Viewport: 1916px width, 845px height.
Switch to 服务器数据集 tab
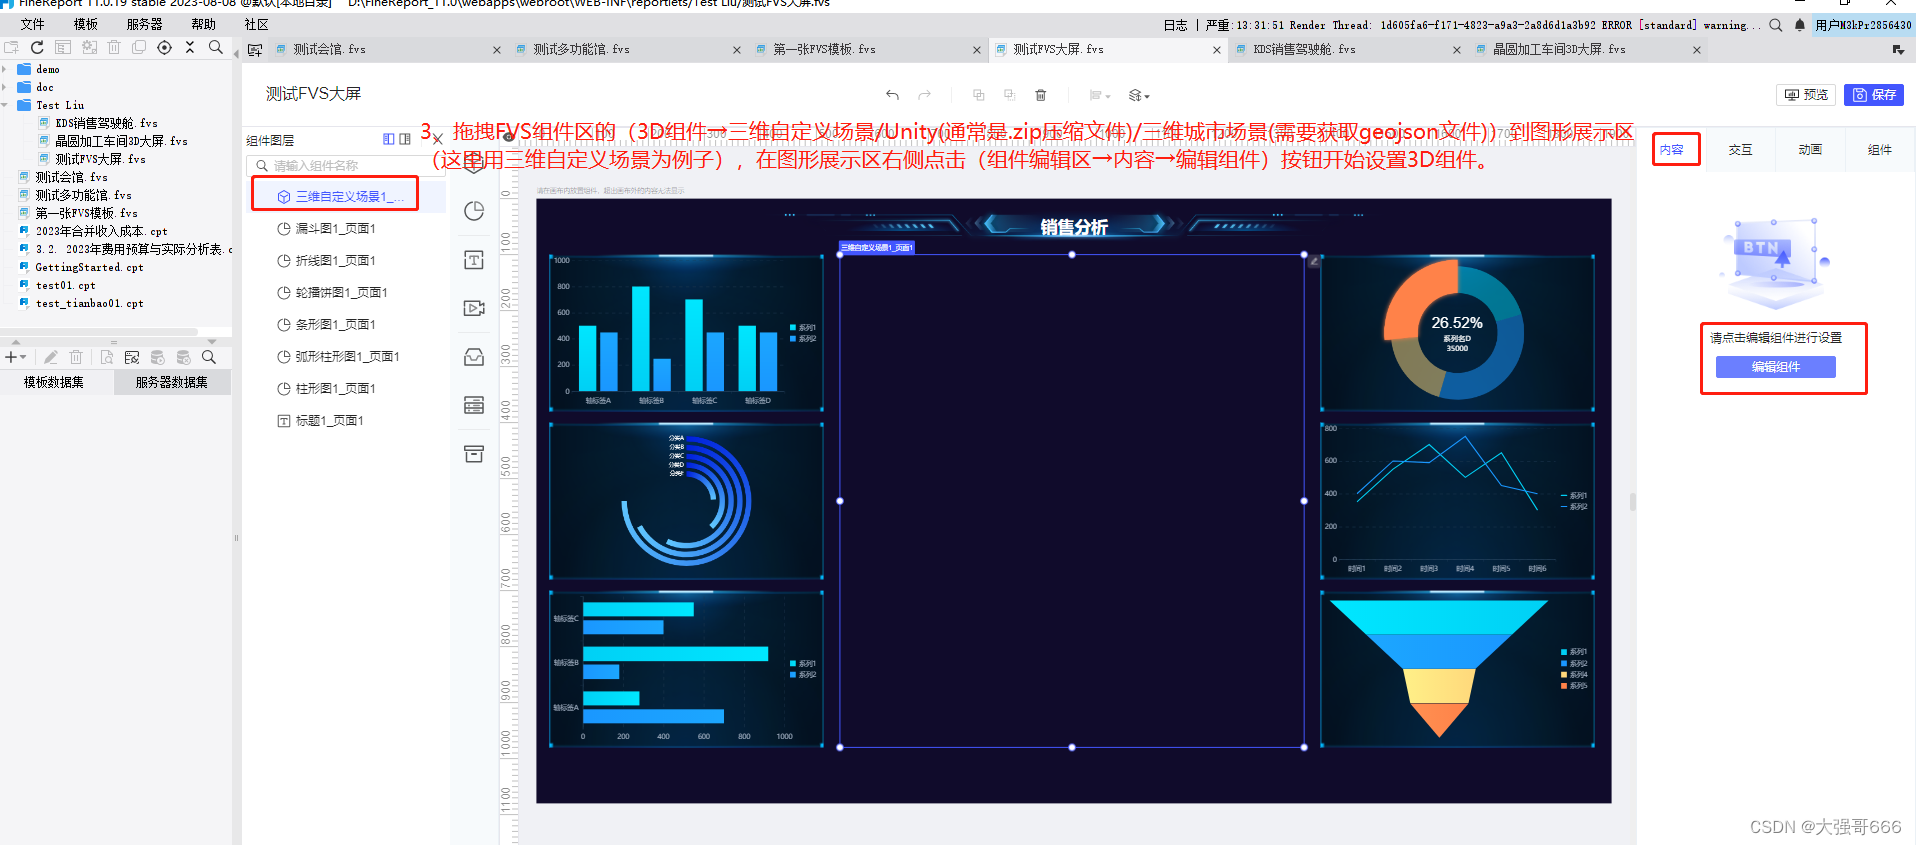tap(172, 382)
